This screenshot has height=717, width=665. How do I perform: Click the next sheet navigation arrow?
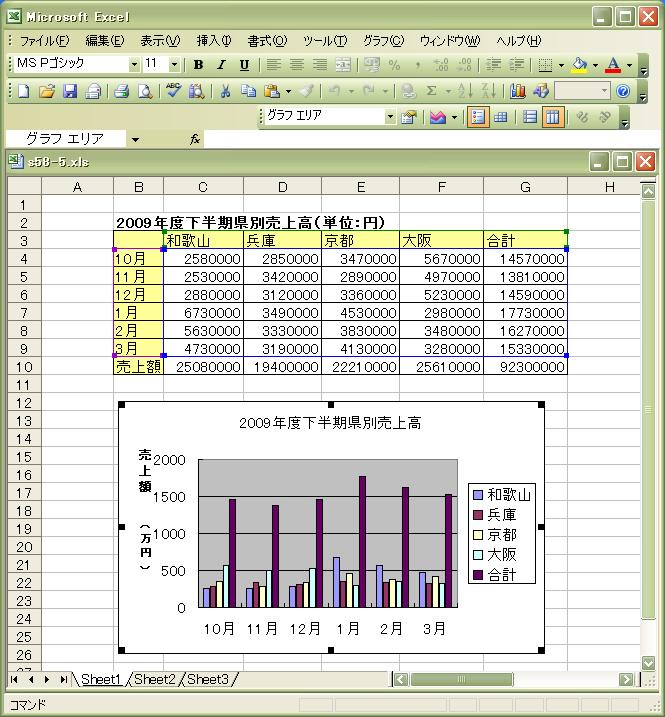click(x=47, y=680)
